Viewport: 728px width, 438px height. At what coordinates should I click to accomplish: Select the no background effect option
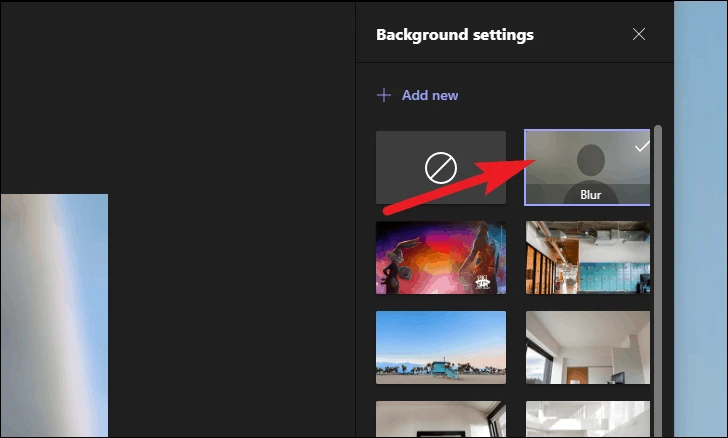point(441,167)
